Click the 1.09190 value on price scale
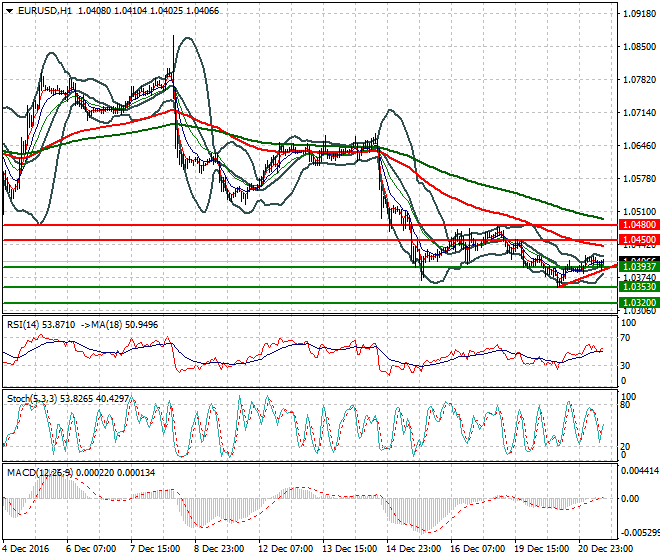Viewport: 660px width, 560px height. point(637,14)
